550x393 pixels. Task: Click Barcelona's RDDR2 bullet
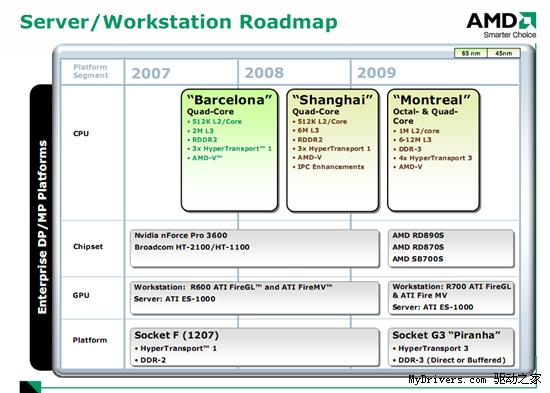tap(202, 140)
